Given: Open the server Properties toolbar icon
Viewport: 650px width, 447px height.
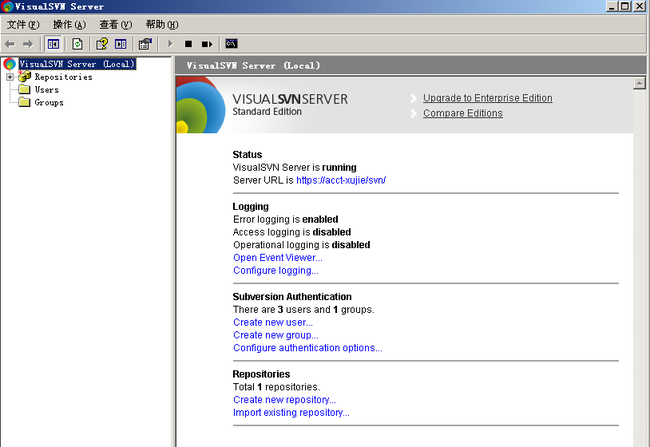Looking at the screenshot, I should coord(145,44).
